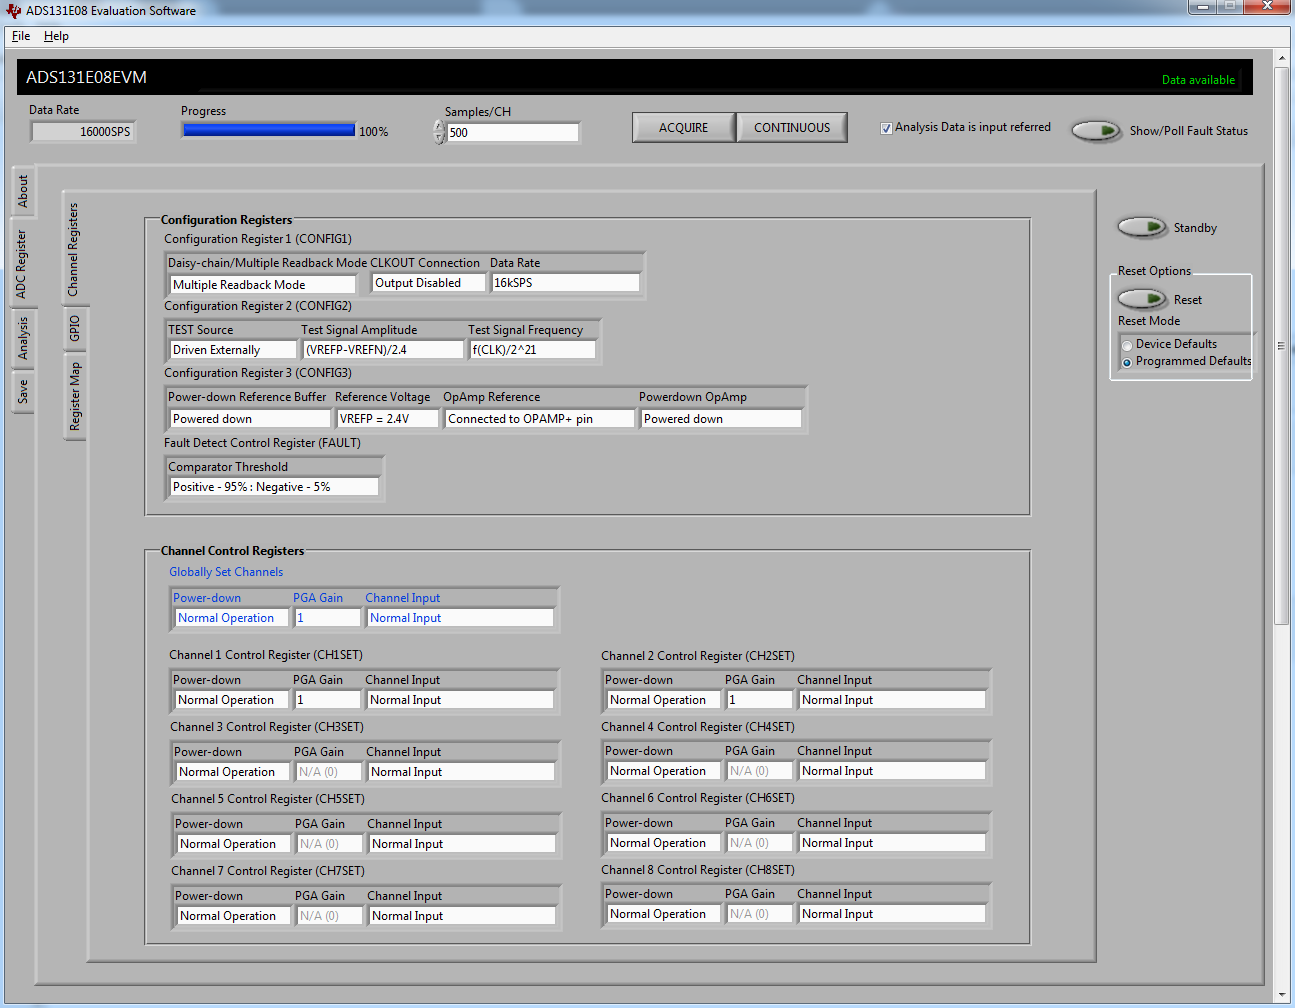
Task: Open the global Power-down dropdown
Action: click(x=232, y=618)
